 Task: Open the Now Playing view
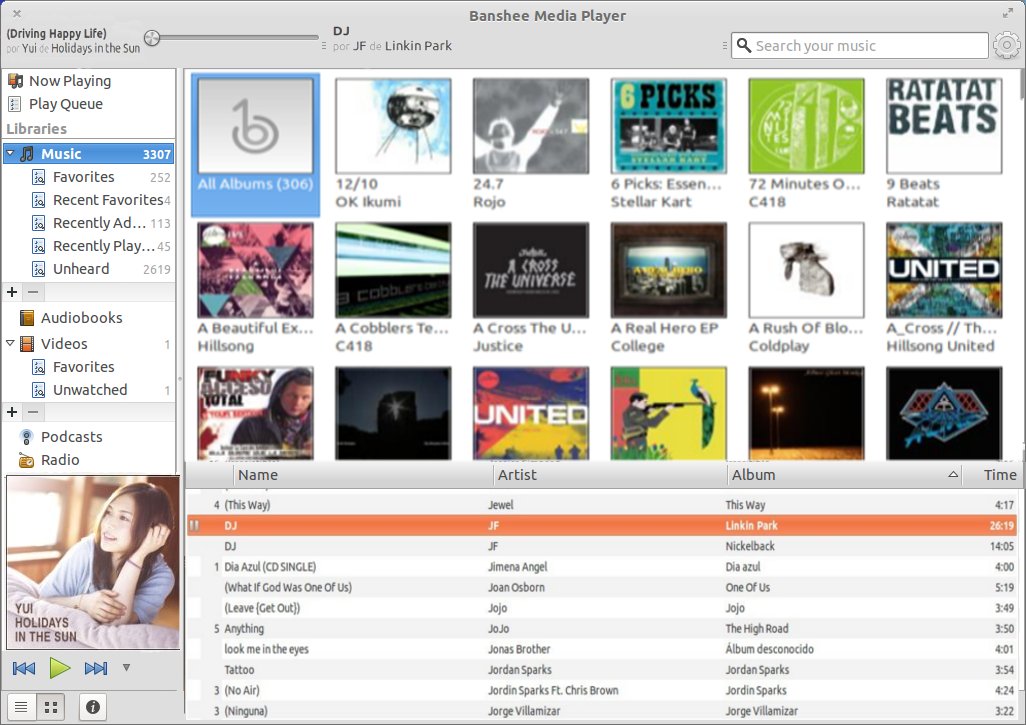pos(69,80)
